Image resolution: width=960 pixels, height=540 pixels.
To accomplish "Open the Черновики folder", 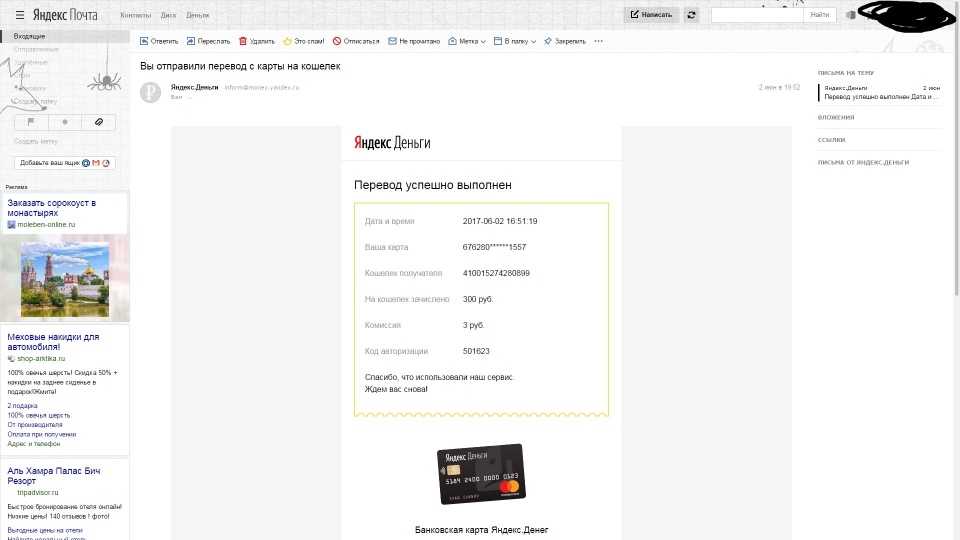I will click(x=31, y=88).
